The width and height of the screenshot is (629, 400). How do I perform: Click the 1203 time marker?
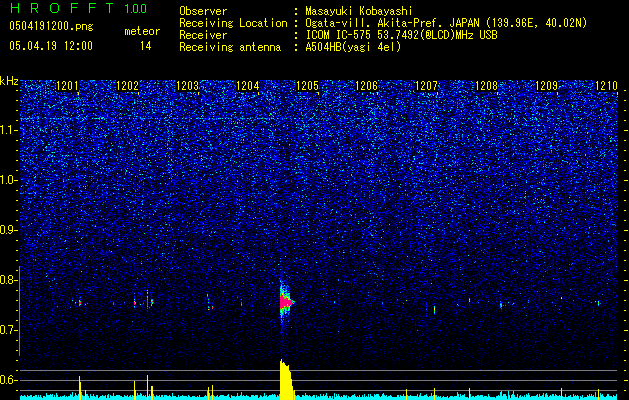click(x=187, y=86)
